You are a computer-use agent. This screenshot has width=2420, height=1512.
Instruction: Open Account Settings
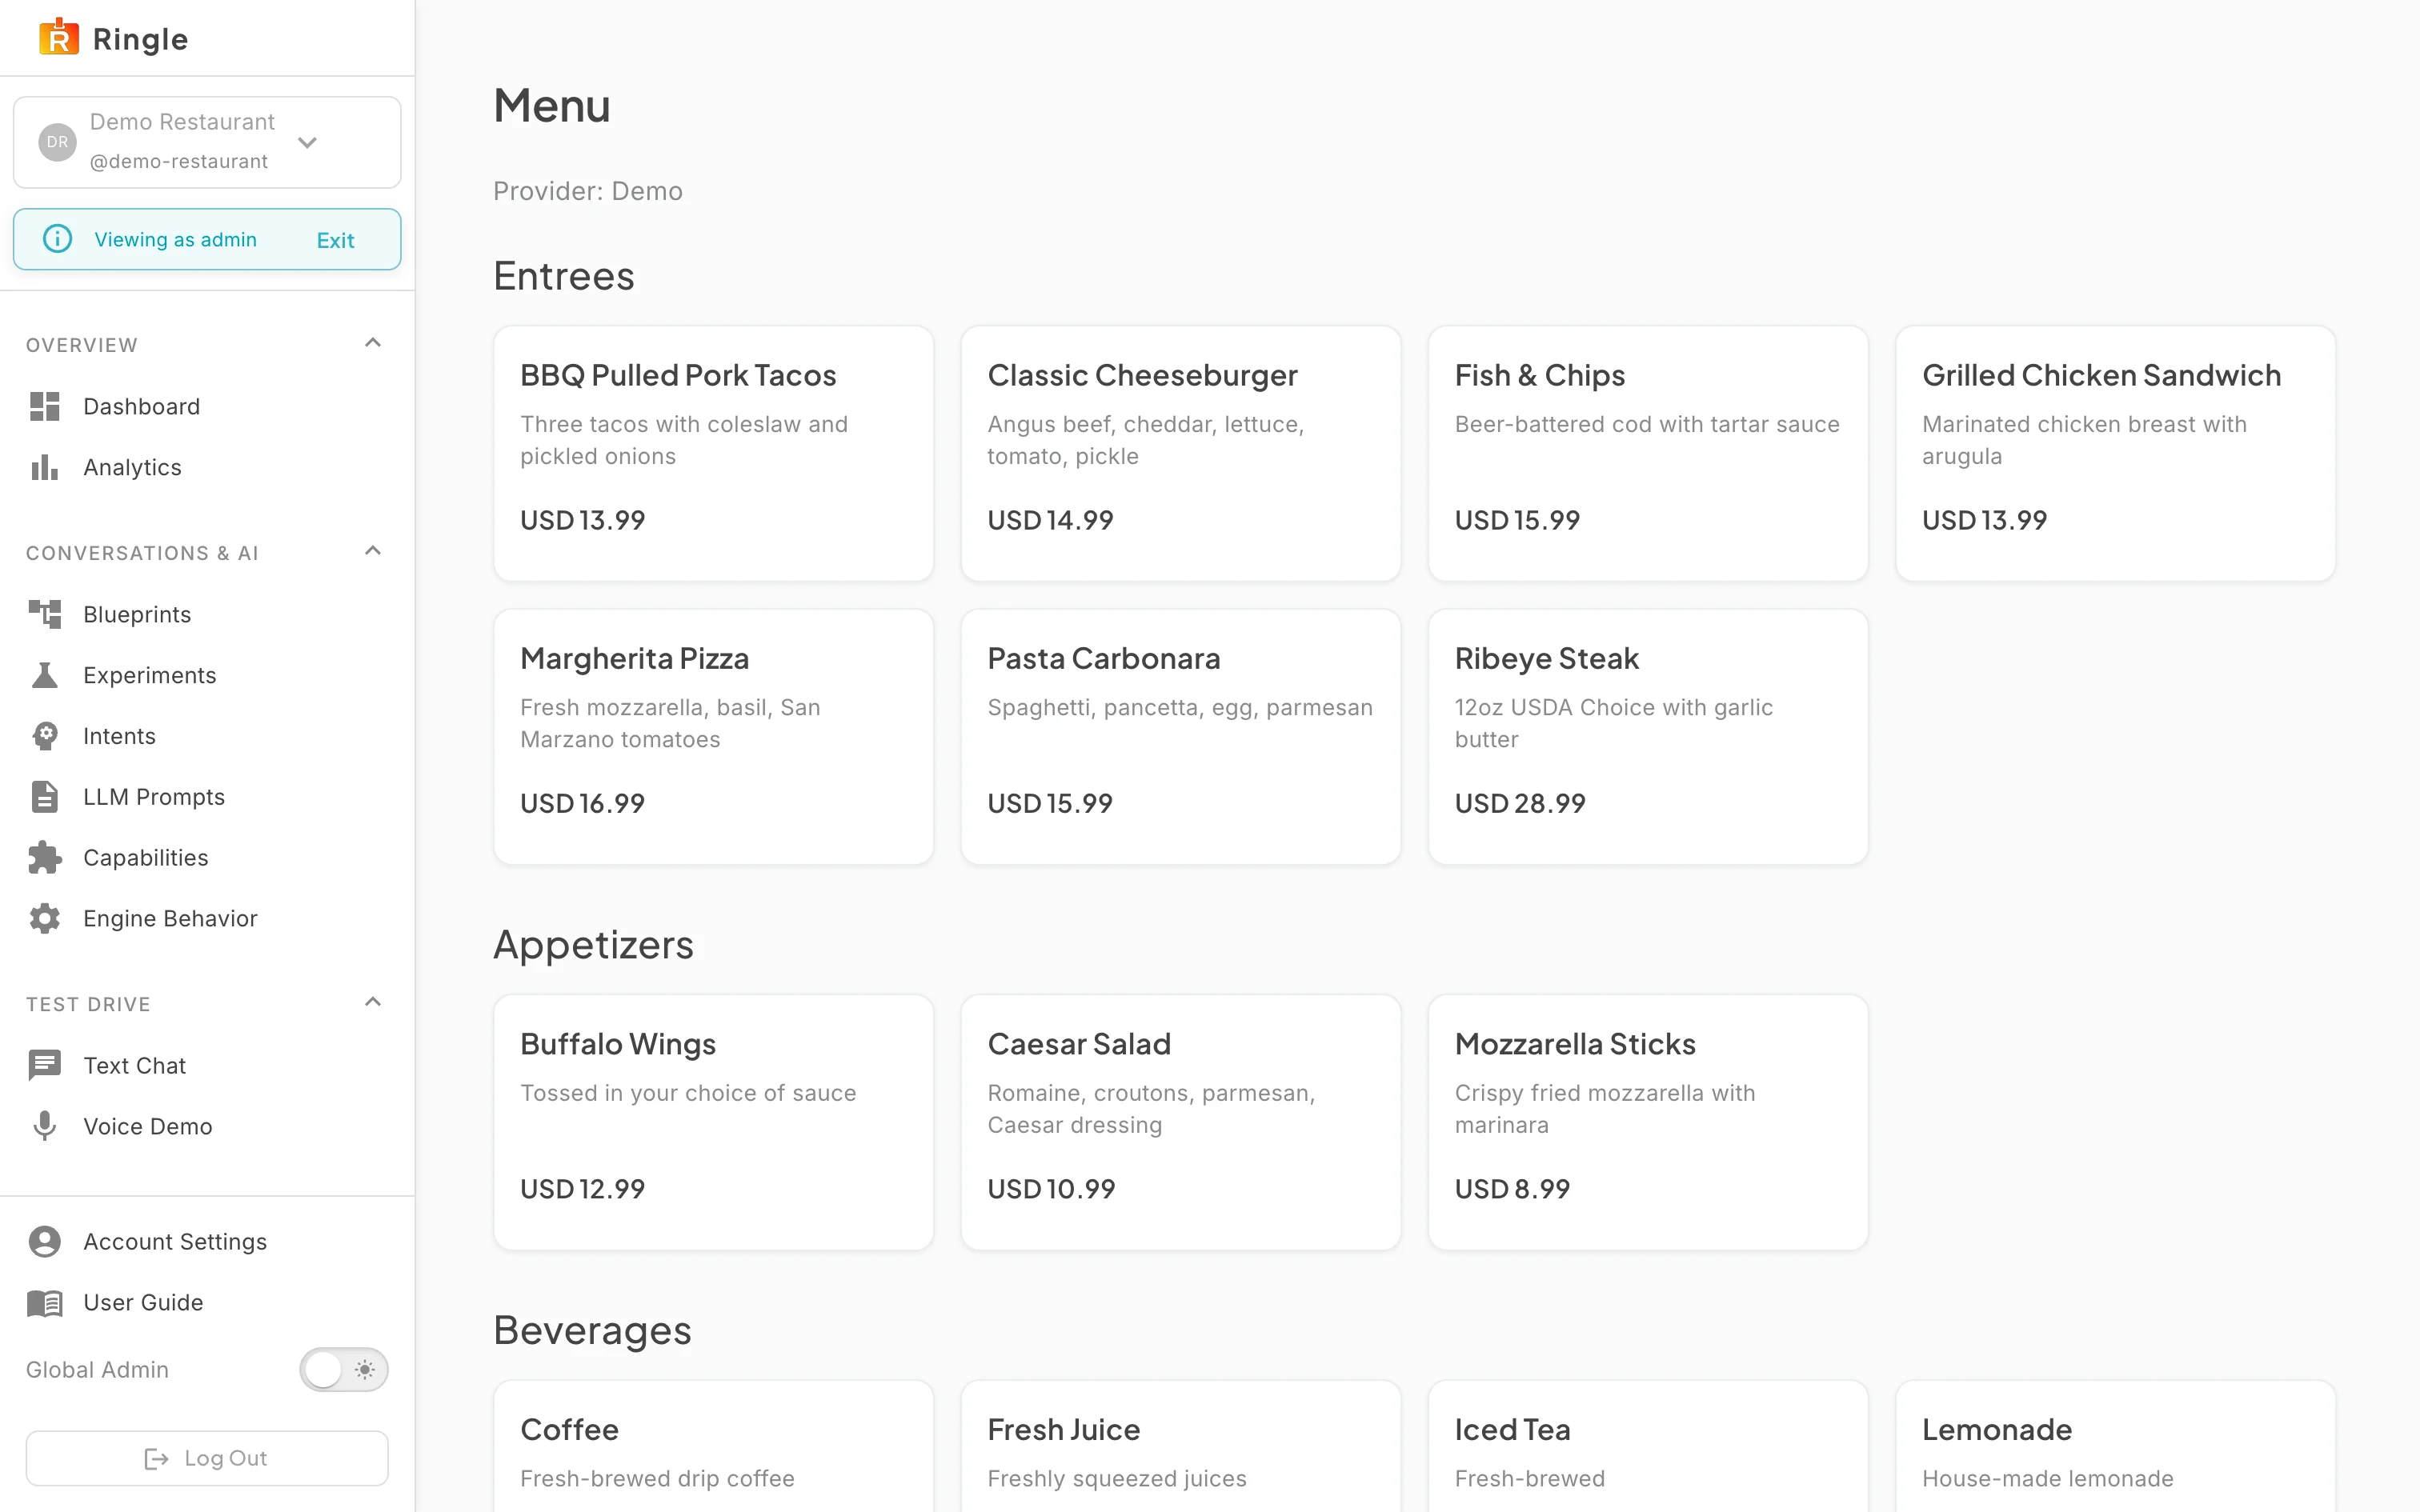tap(207, 1241)
